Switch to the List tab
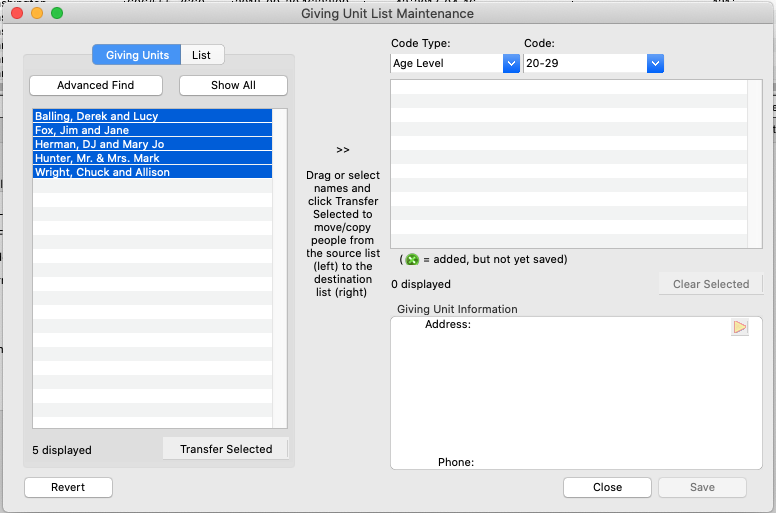The width and height of the screenshot is (776, 513). pyautogui.click(x=202, y=55)
